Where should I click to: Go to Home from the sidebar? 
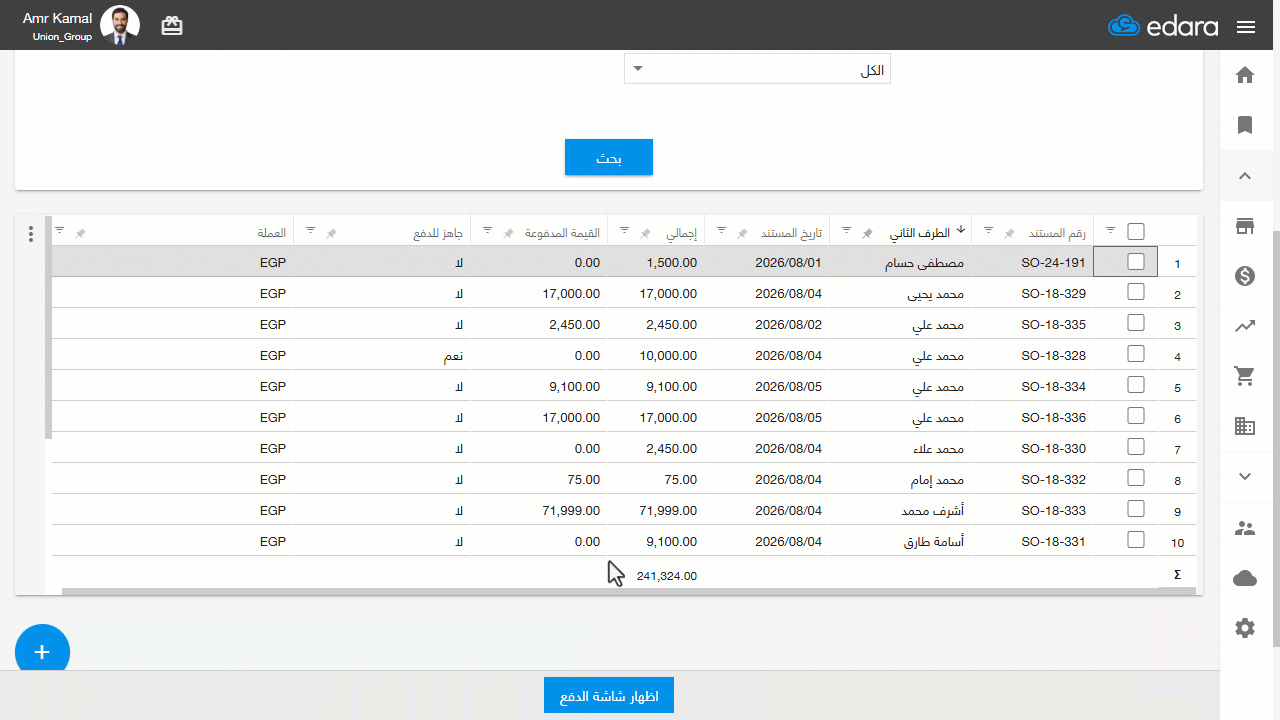1245,75
